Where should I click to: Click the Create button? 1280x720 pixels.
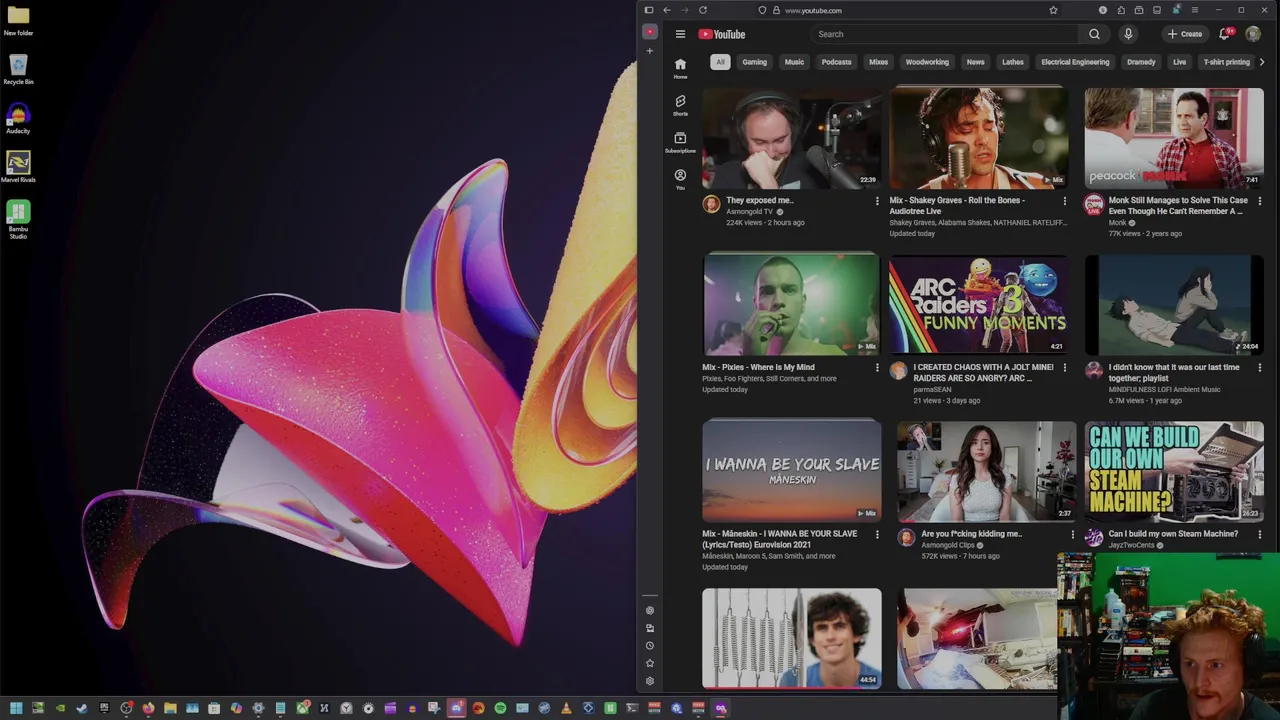pyautogui.click(x=1185, y=34)
